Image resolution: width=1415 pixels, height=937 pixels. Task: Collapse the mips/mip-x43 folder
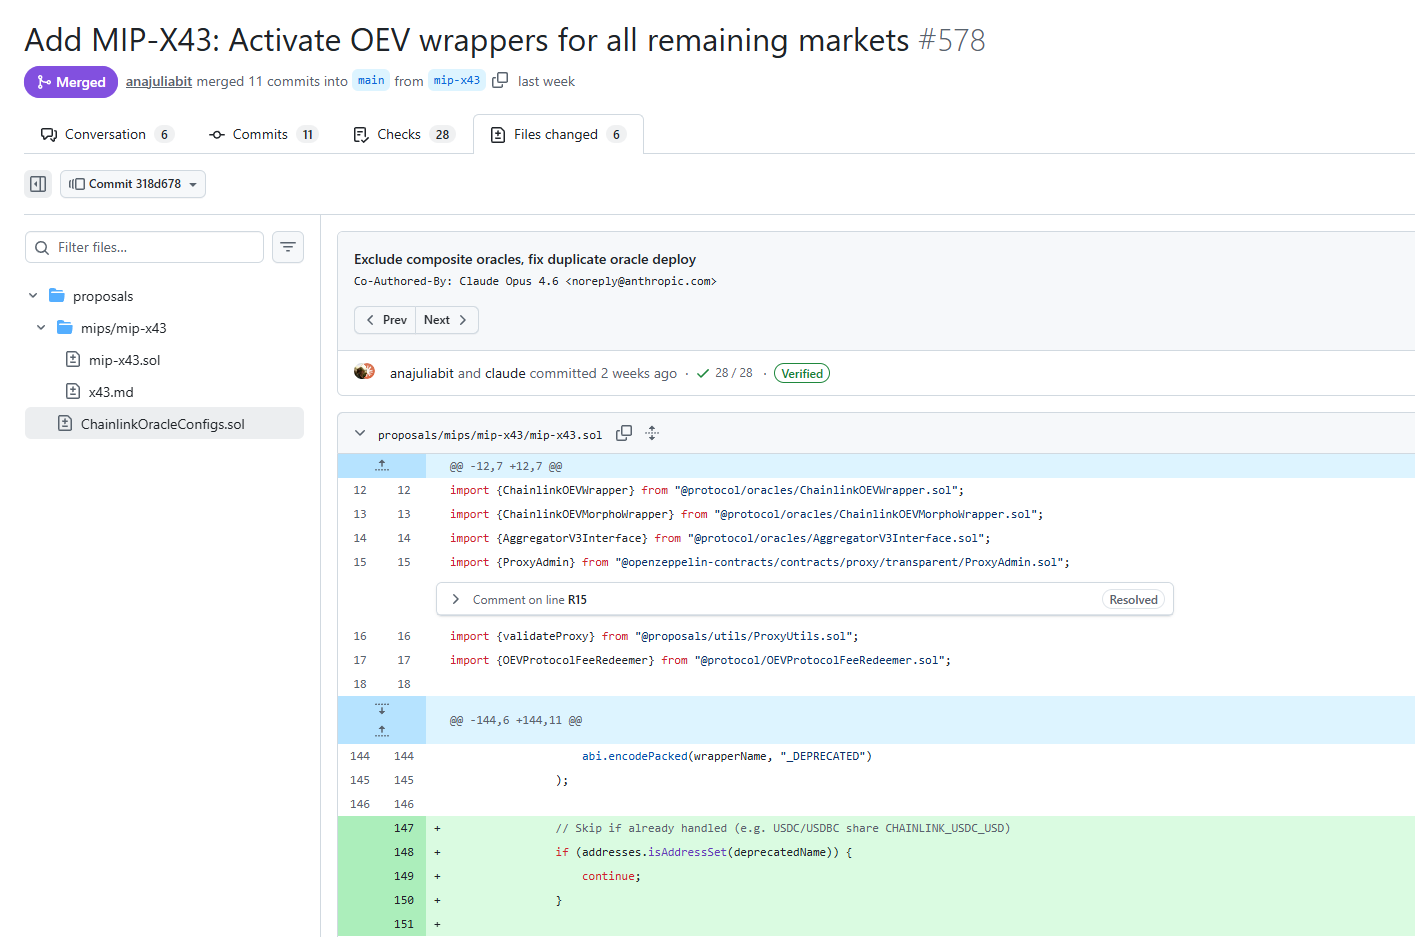tap(41, 328)
